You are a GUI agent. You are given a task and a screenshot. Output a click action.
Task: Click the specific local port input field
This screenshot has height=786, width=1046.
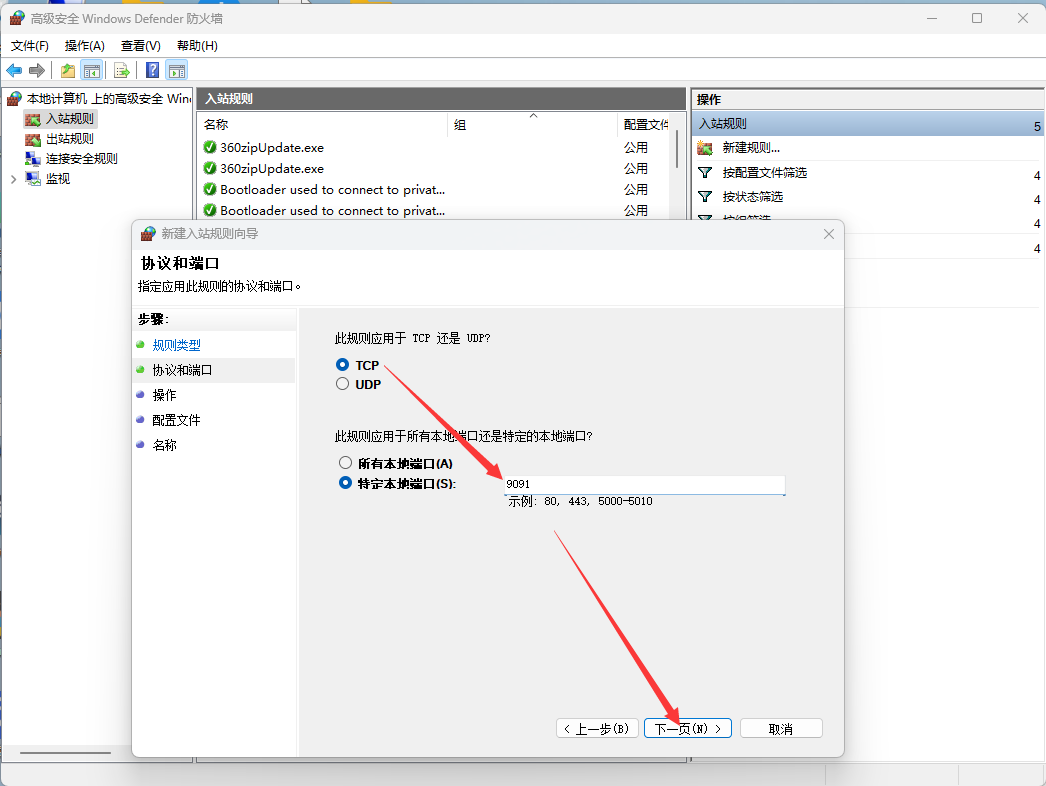[645, 484]
